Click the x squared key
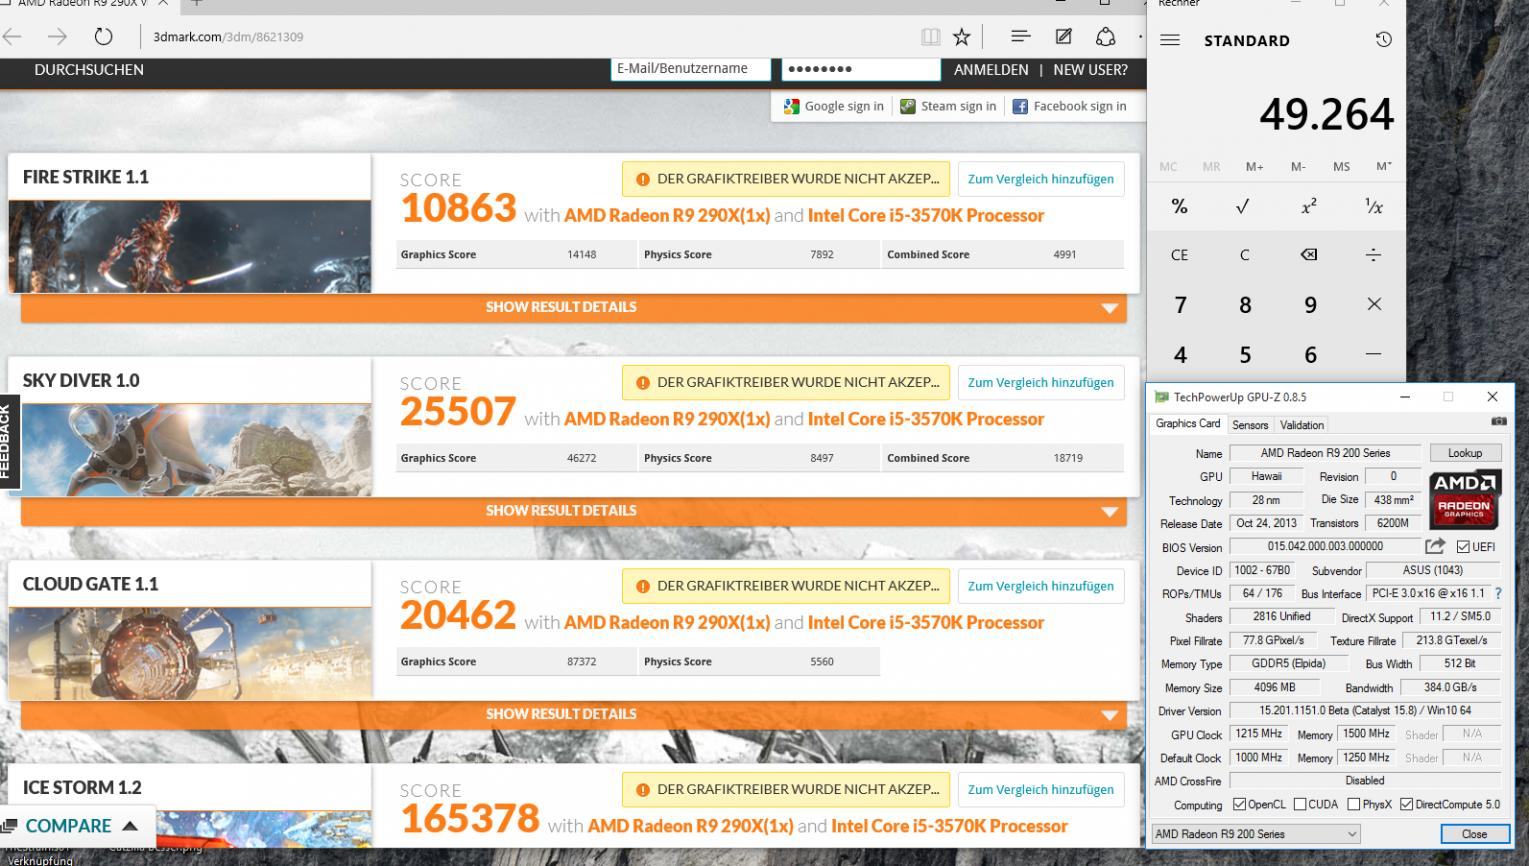This screenshot has width=1529, height=866. [1308, 206]
